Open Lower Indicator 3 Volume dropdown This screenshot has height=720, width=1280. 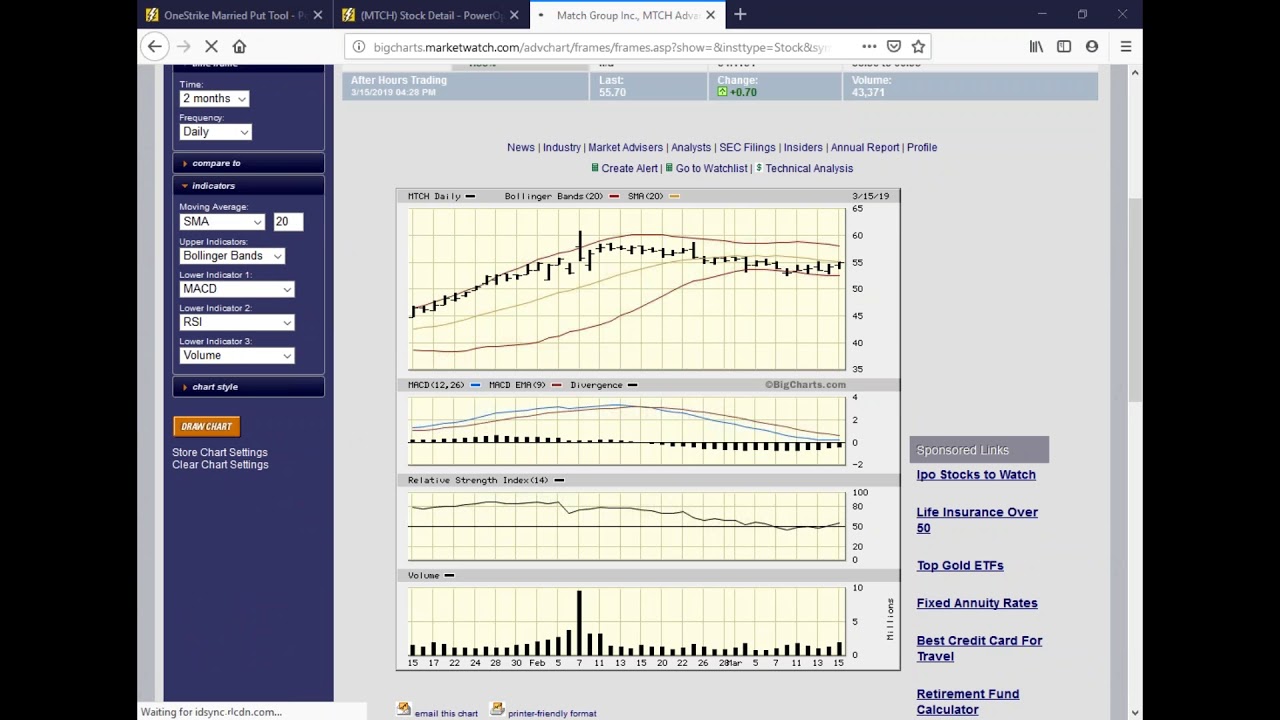tap(237, 356)
